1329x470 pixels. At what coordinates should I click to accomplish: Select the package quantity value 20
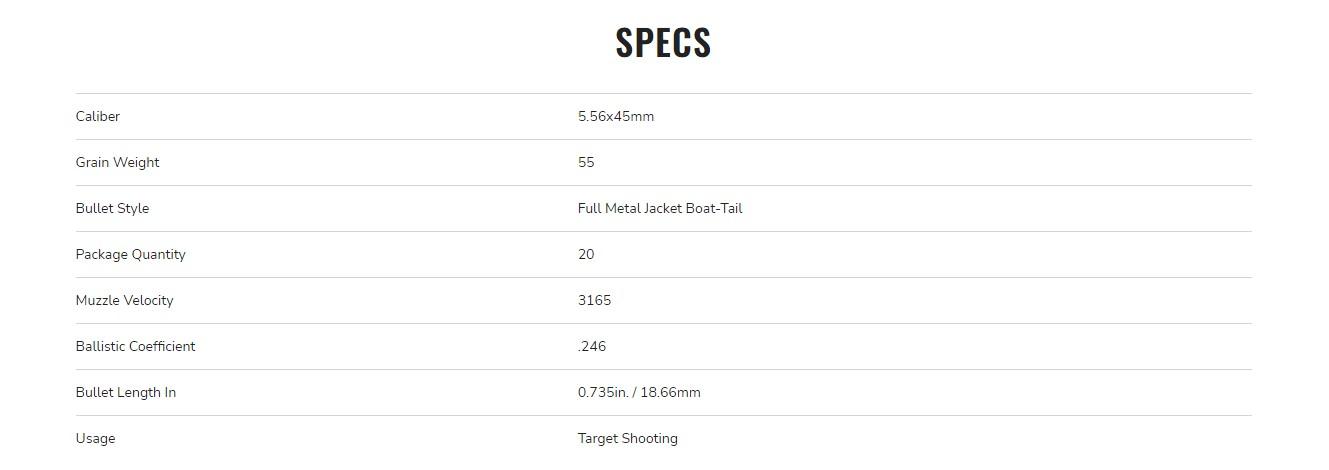coord(586,254)
